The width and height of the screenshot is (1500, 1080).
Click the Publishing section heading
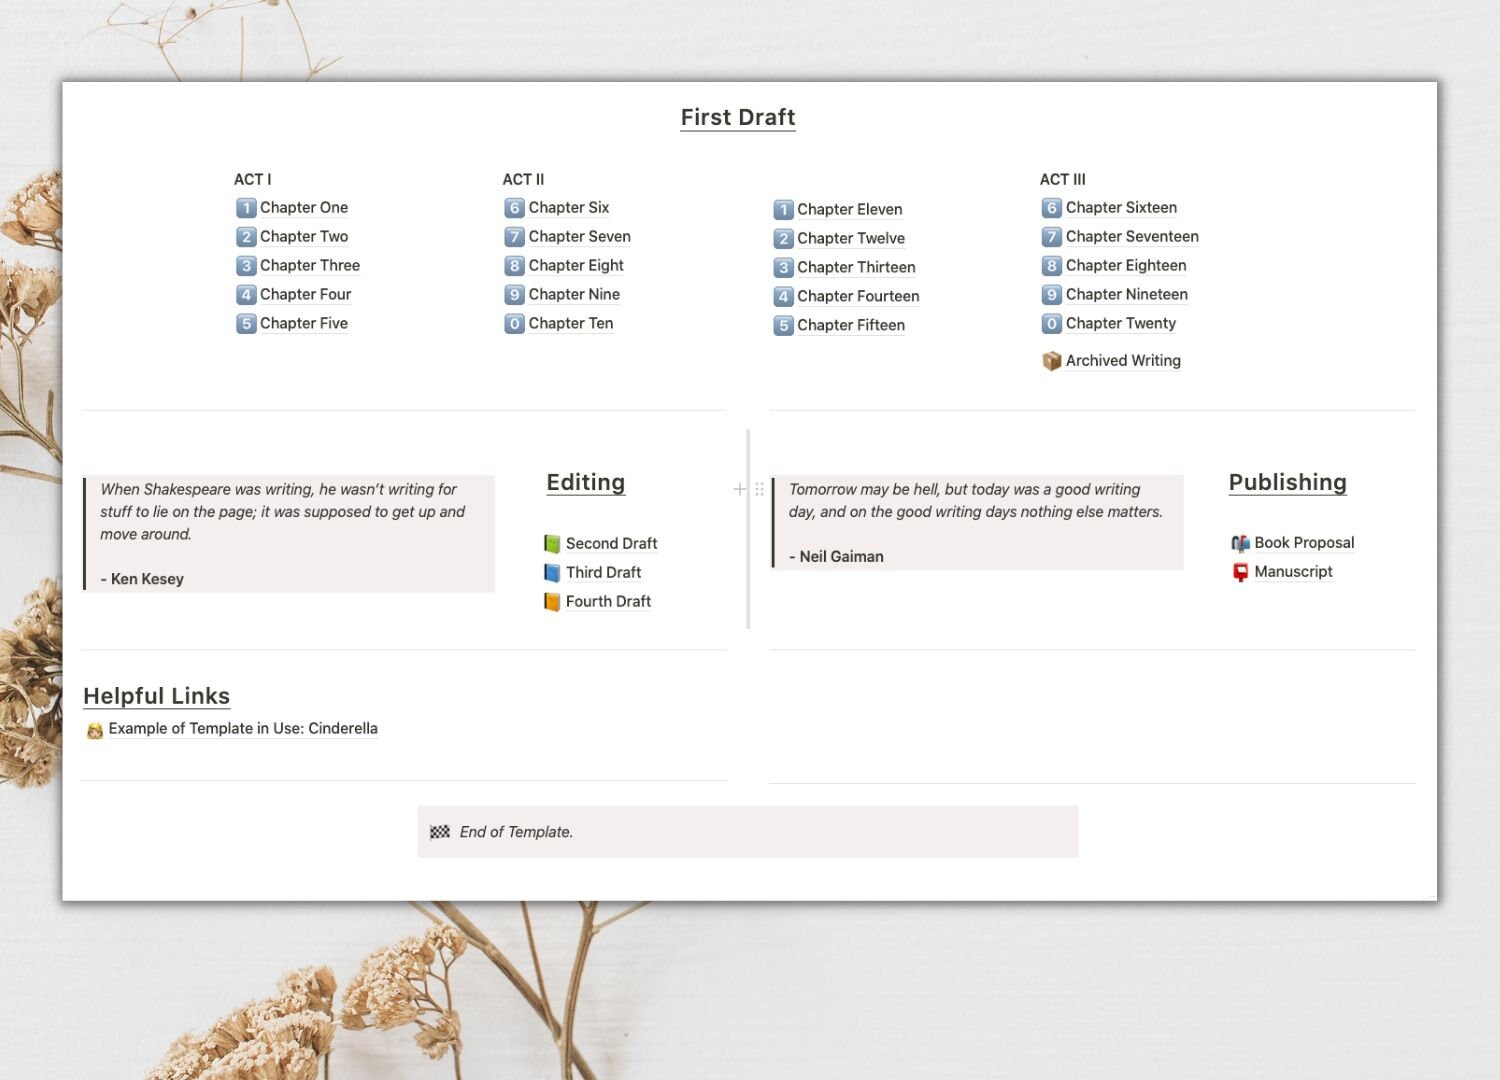[1287, 482]
